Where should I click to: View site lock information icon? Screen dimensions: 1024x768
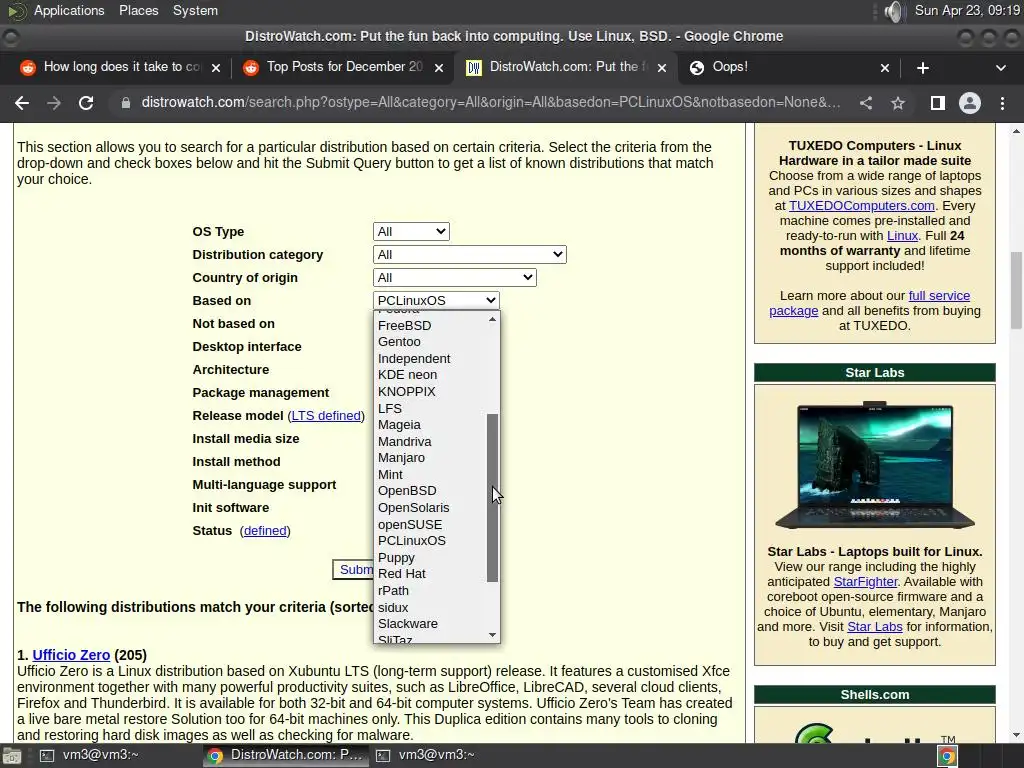pyautogui.click(x=125, y=103)
